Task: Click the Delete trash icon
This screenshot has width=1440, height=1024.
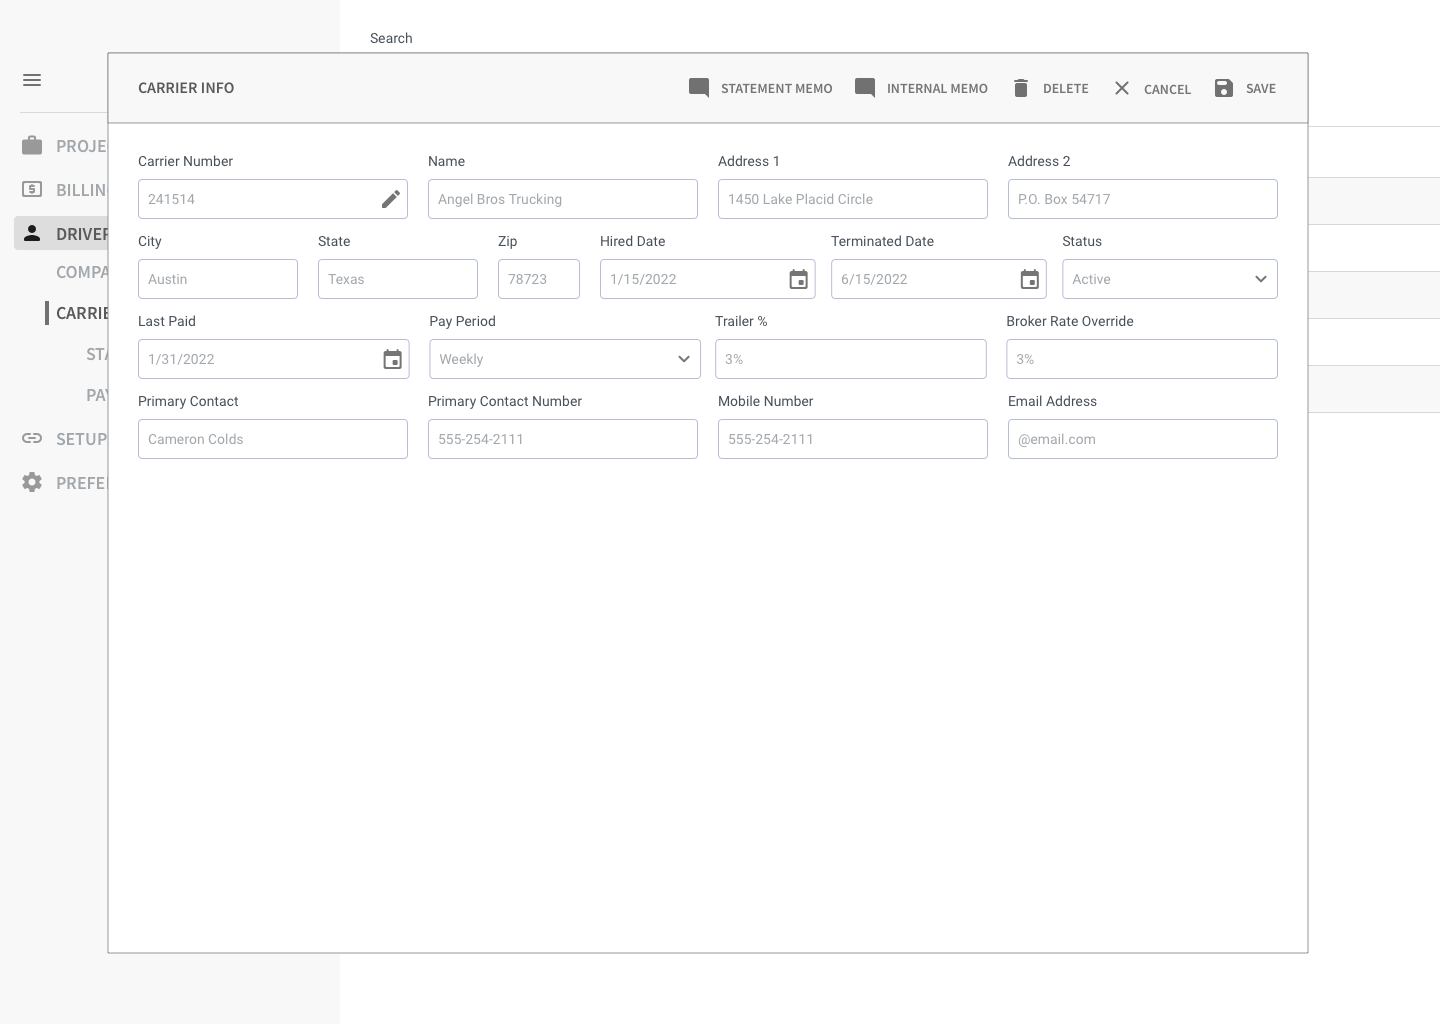Action: 1021,88
